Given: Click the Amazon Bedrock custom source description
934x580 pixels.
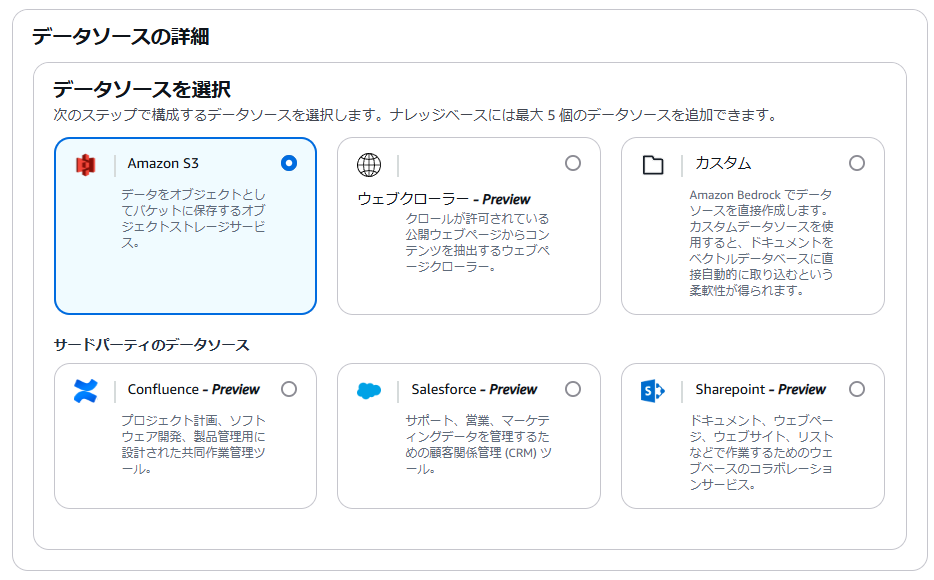Looking at the screenshot, I should (x=761, y=242).
